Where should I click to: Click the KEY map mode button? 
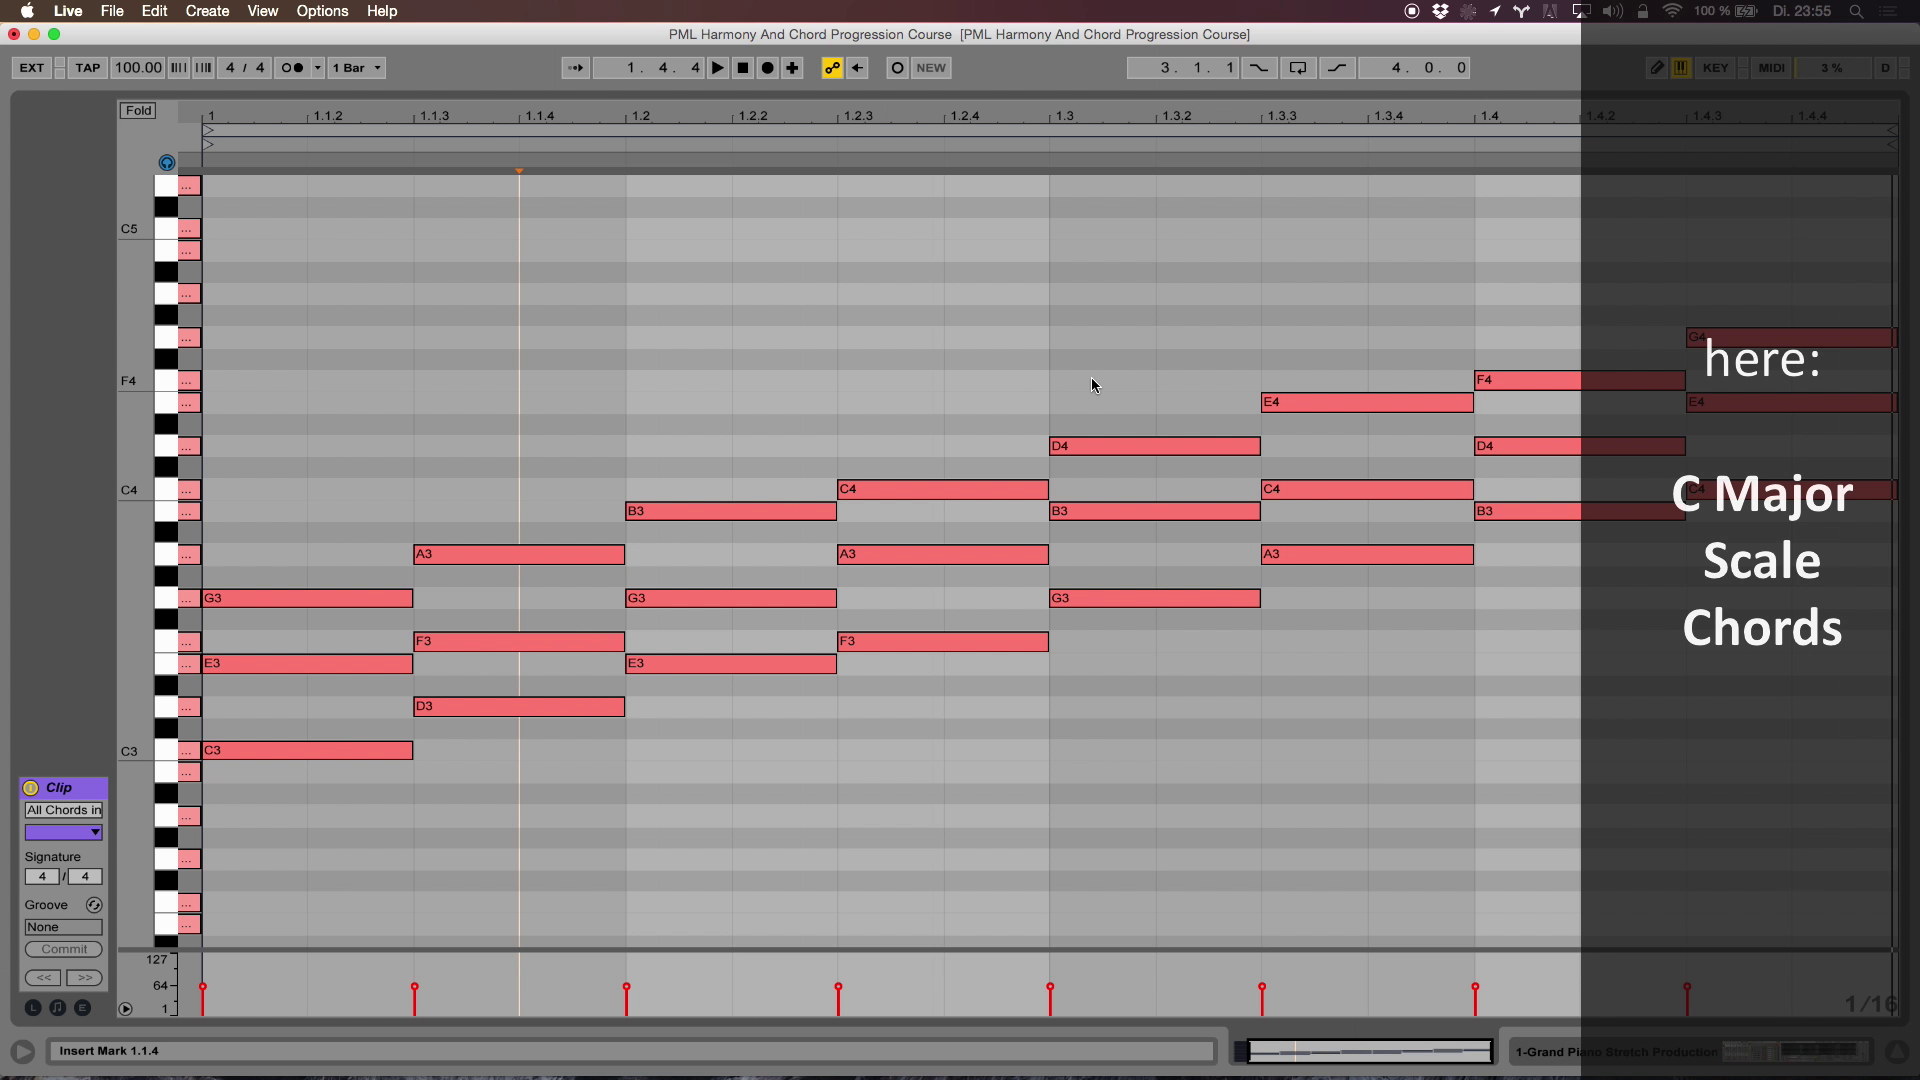(x=1715, y=68)
